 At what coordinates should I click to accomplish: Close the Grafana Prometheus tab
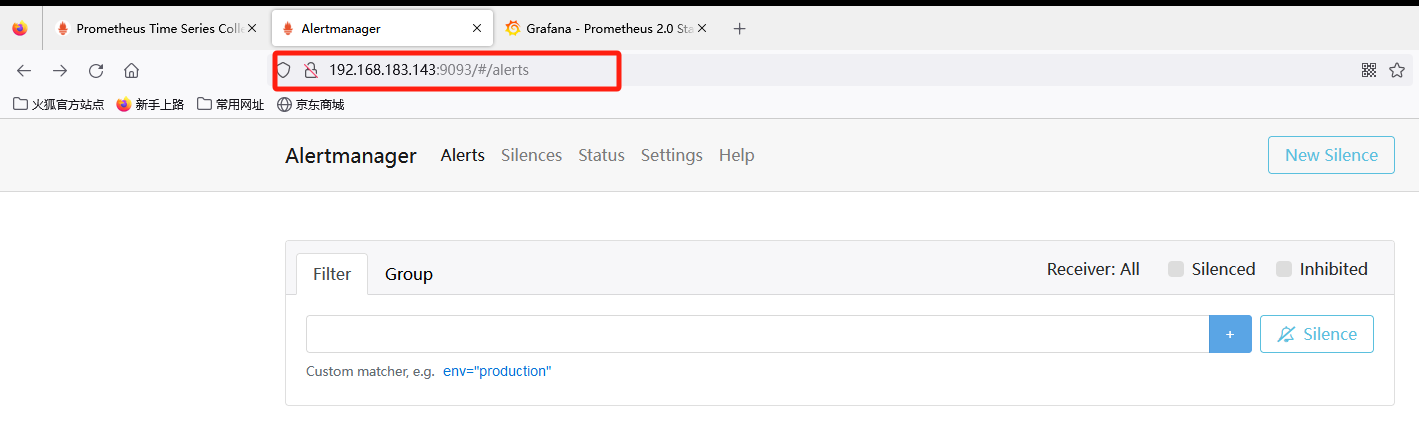point(703,29)
